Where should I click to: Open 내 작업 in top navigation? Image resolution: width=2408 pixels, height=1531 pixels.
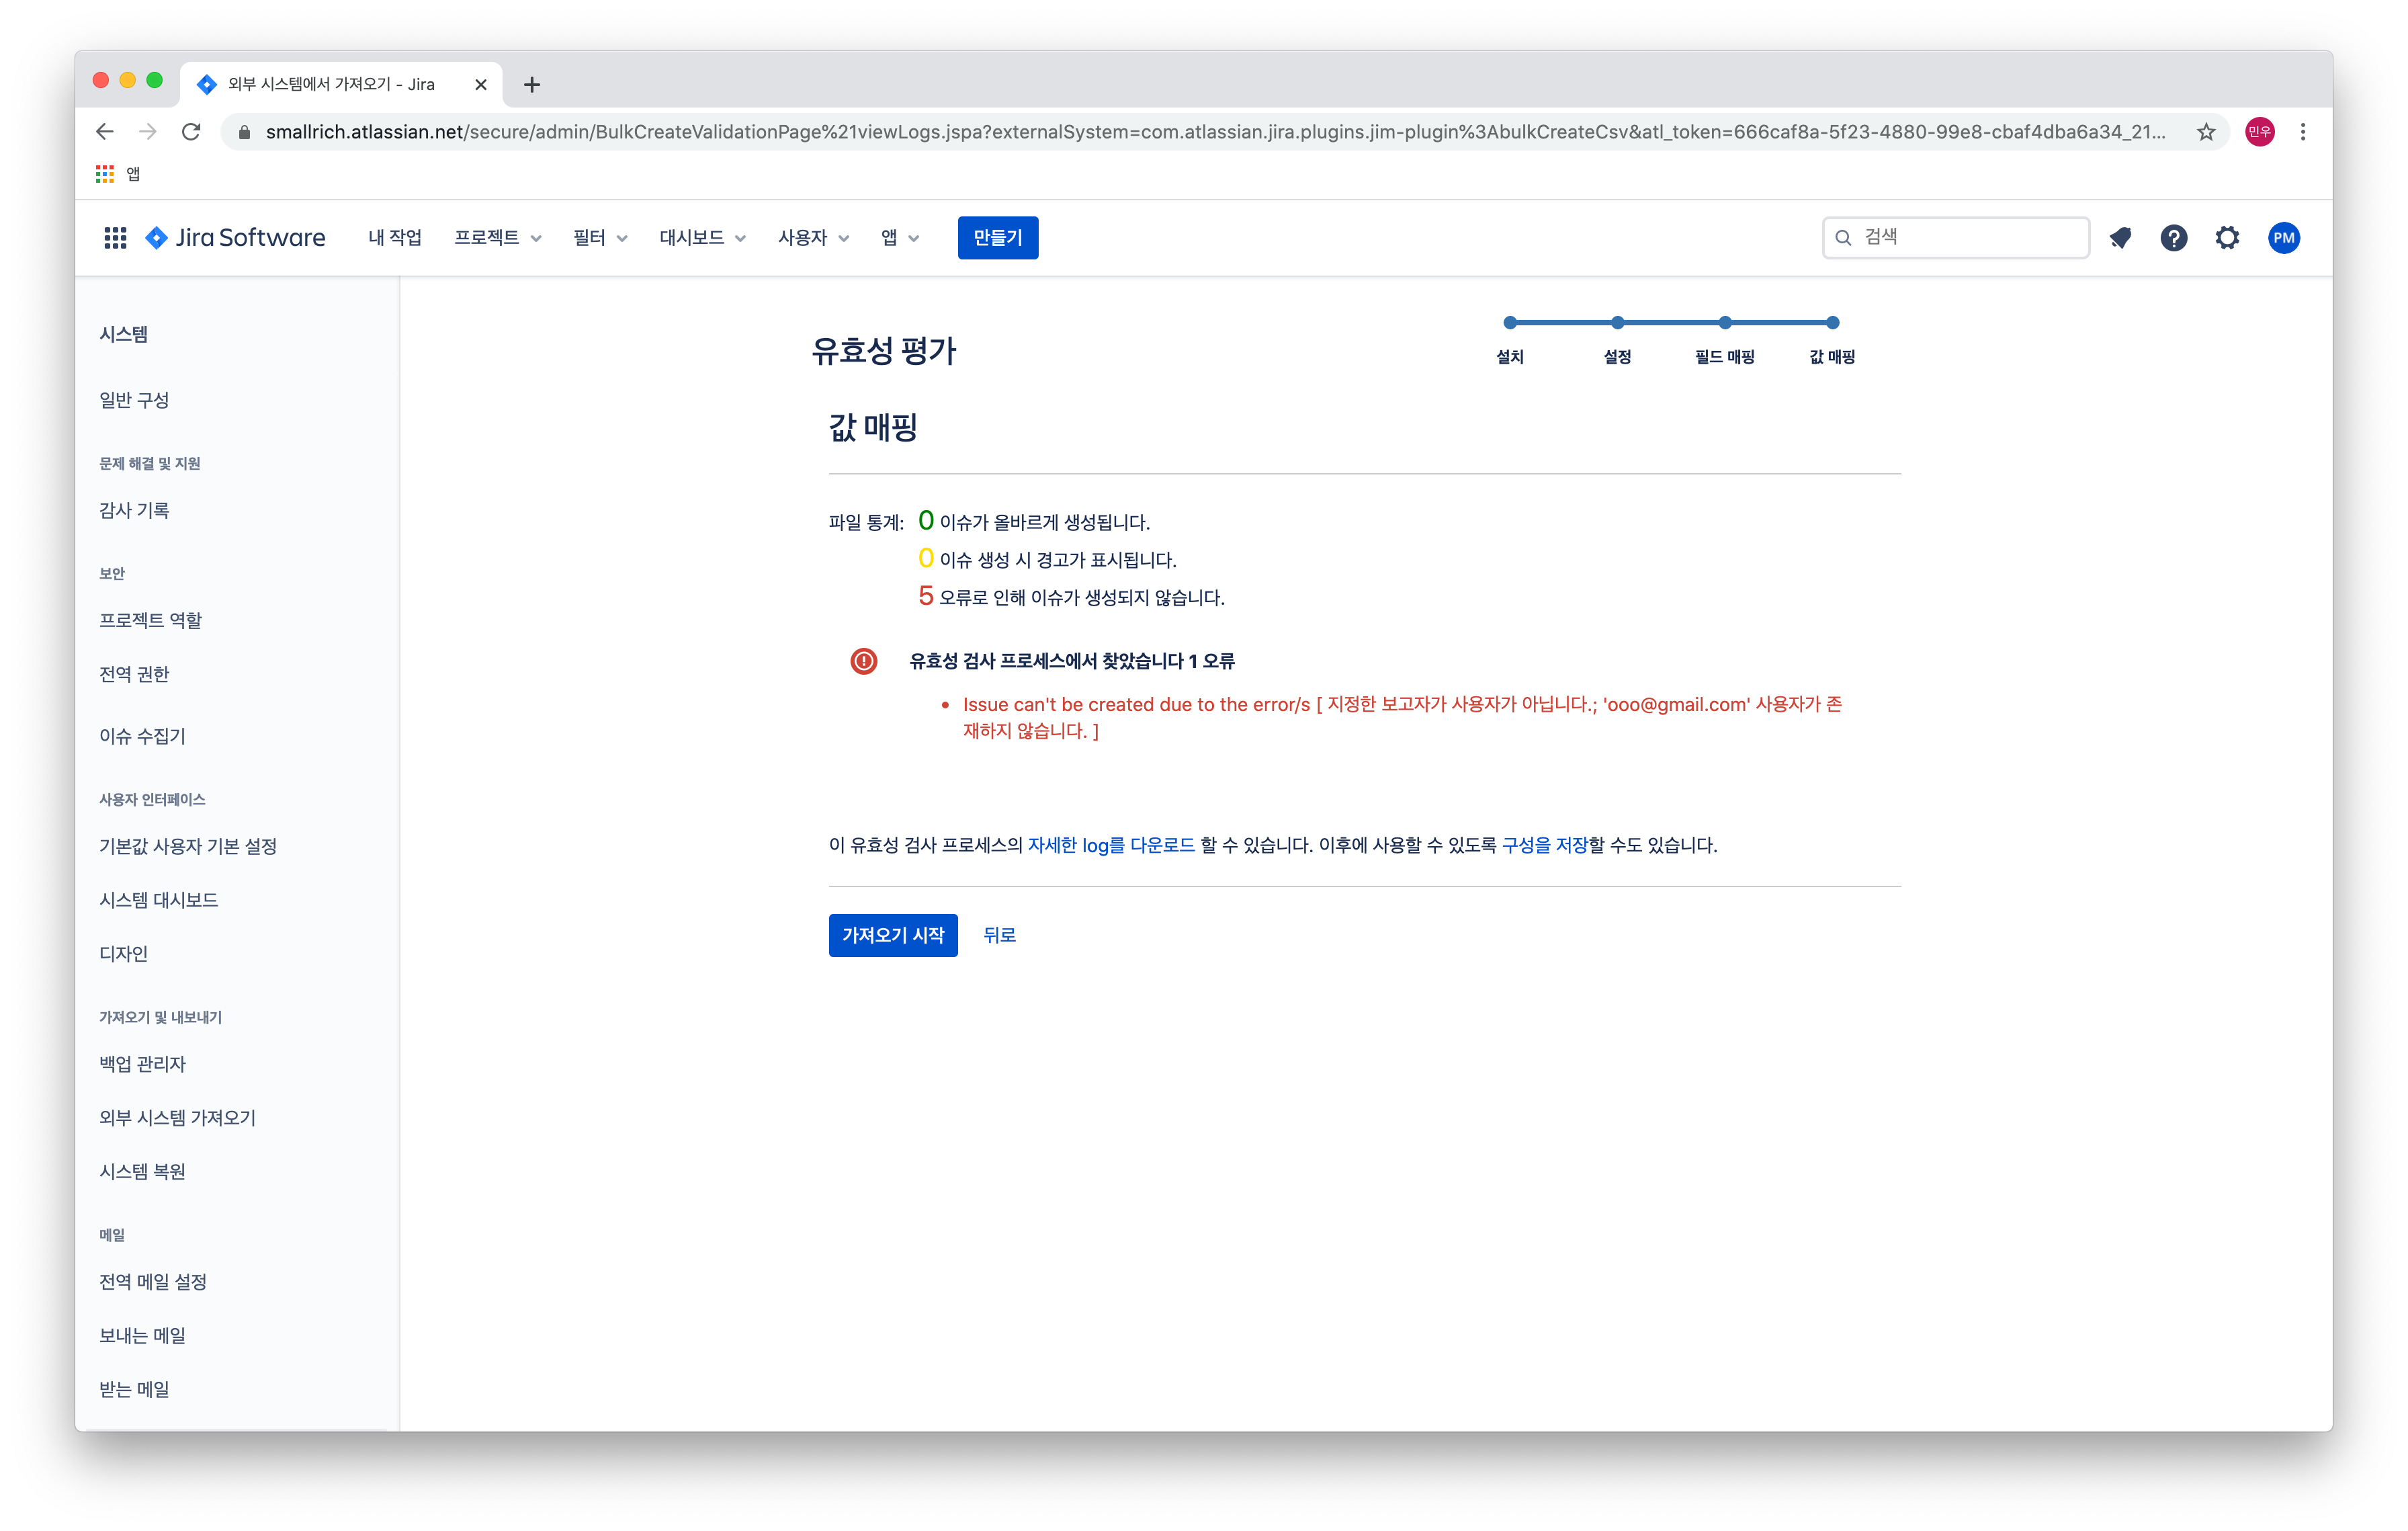(394, 238)
